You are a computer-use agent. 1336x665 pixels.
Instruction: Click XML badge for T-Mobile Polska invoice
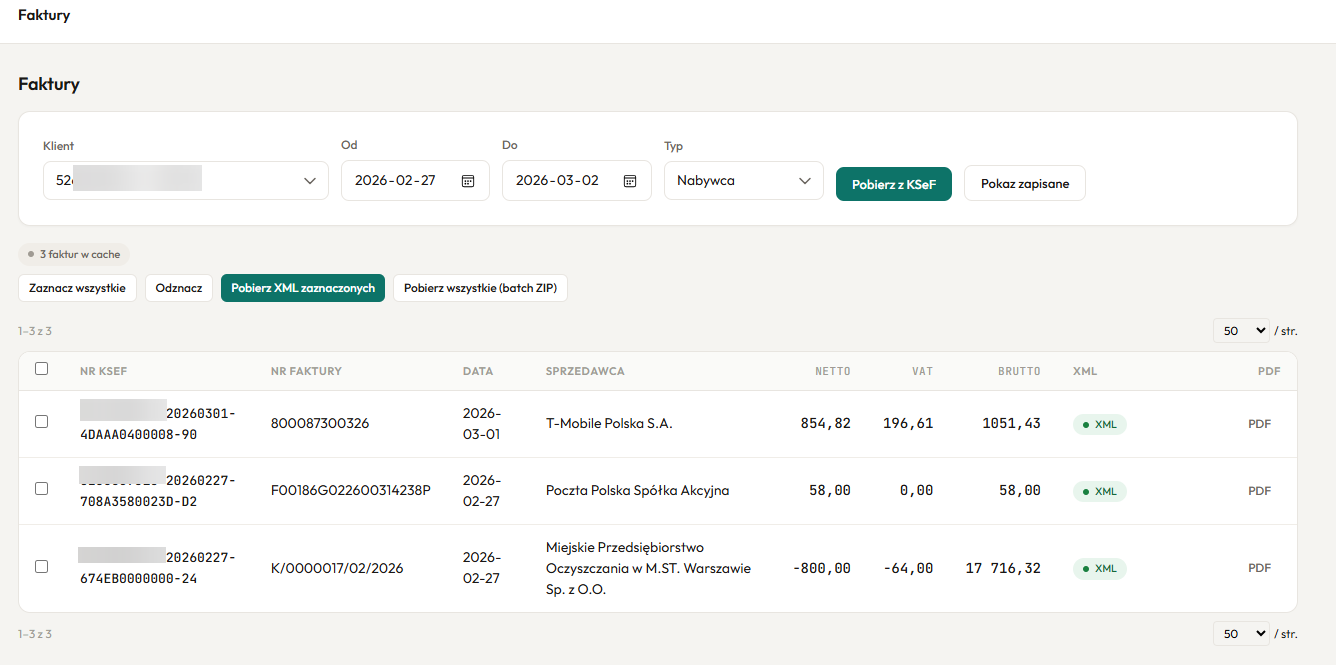click(x=1100, y=424)
